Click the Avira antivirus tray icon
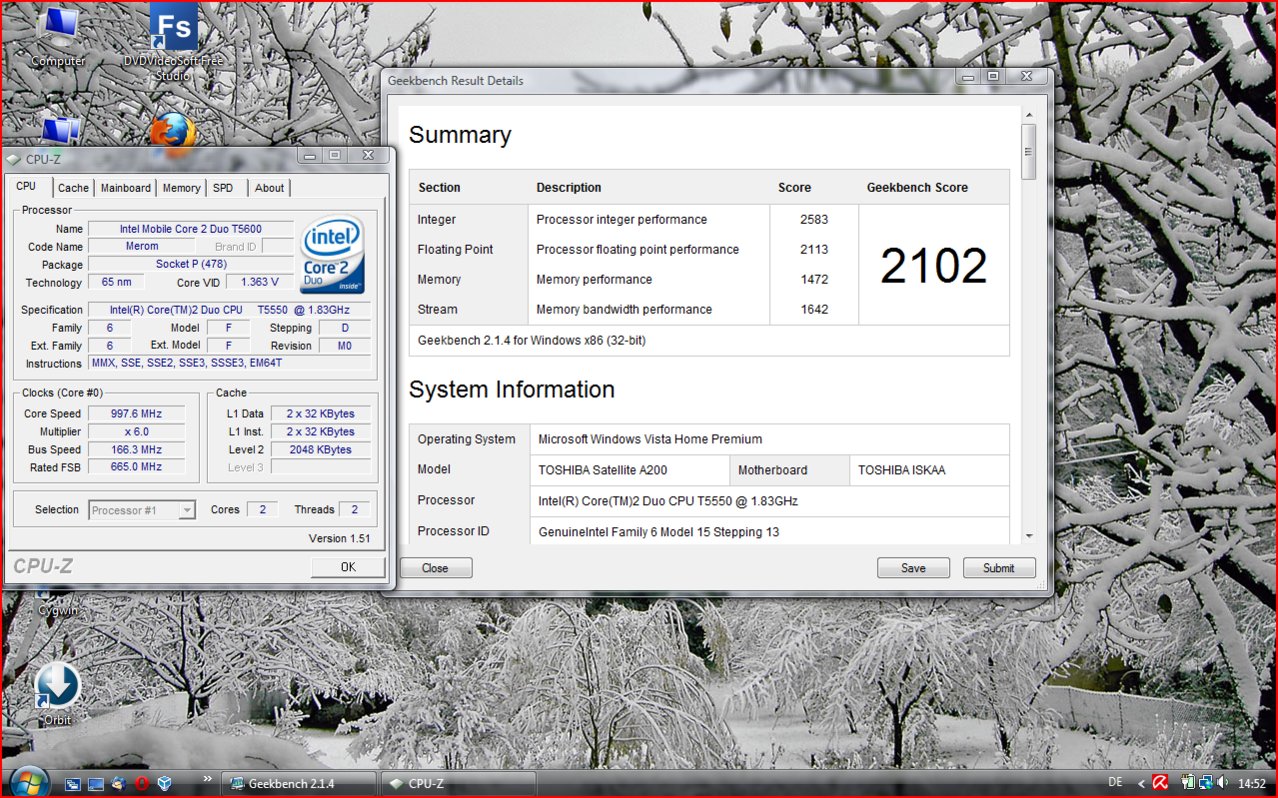1278x798 pixels. point(1160,783)
